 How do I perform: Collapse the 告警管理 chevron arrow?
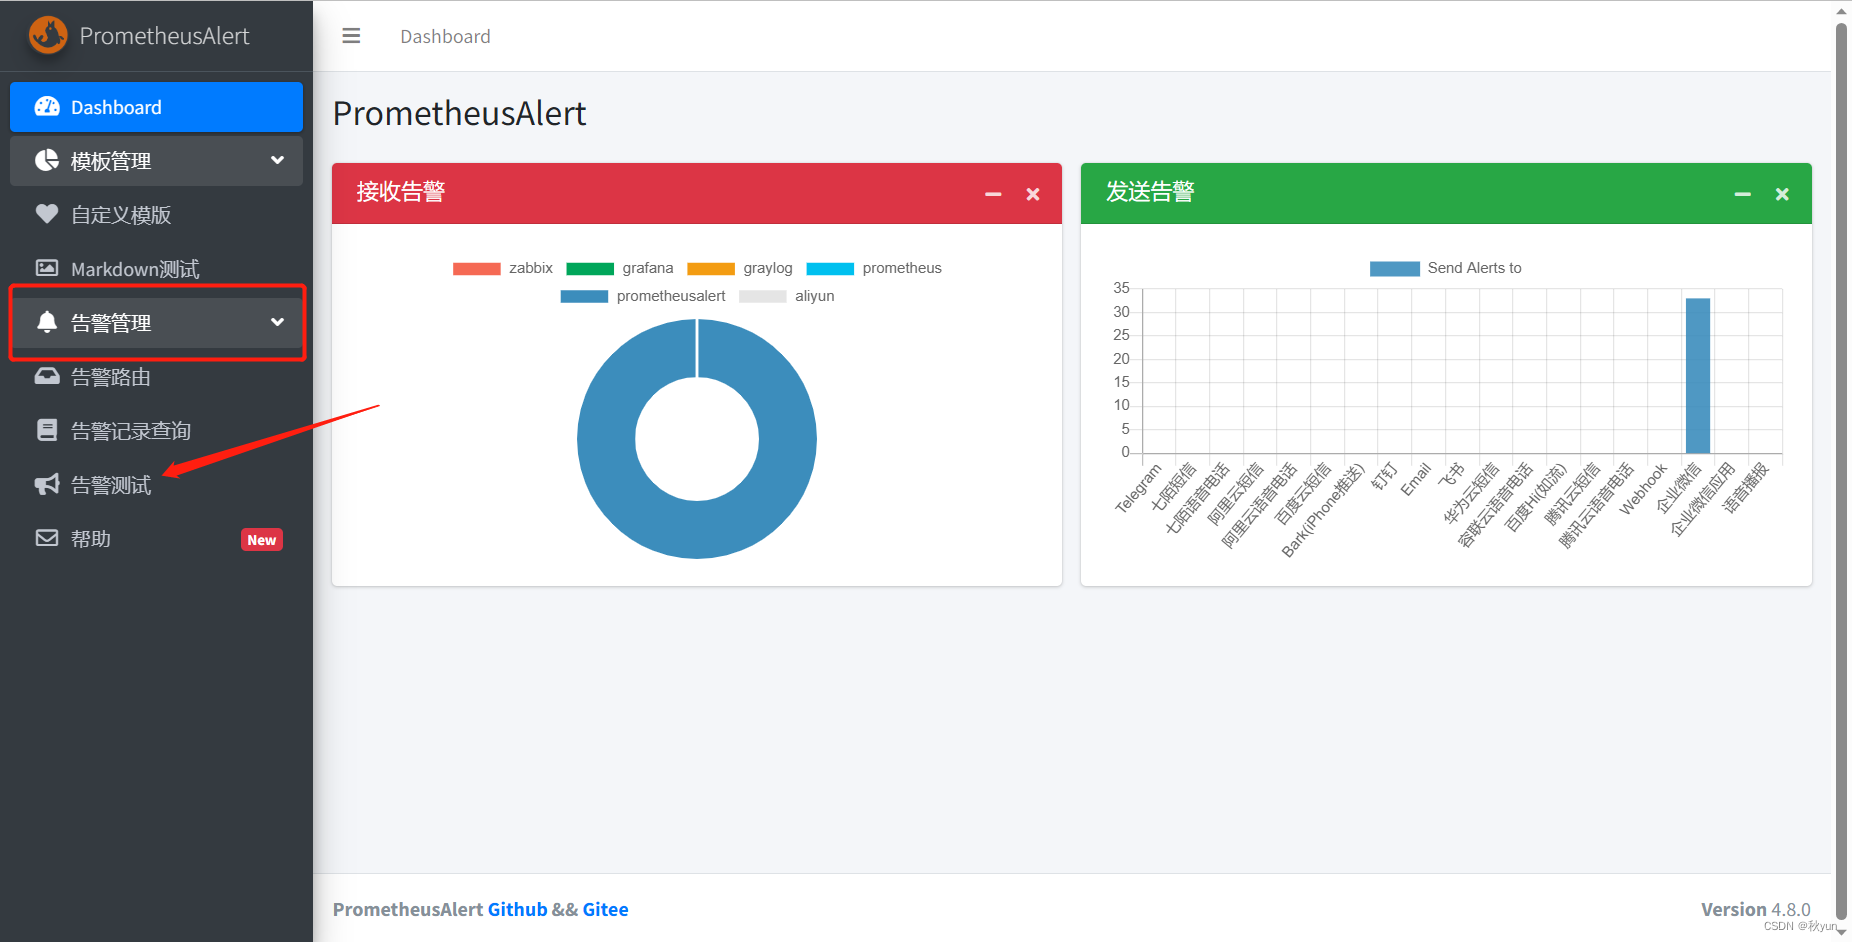[277, 322]
